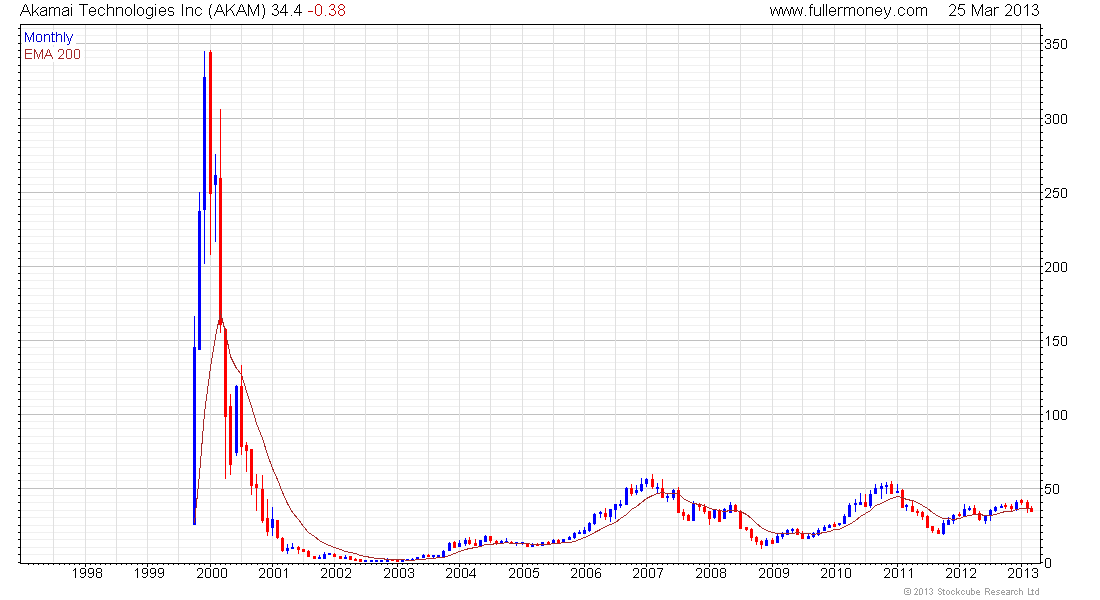Click the 2008 x-axis label
Viewport: 1100px width, 600px height.
click(711, 573)
